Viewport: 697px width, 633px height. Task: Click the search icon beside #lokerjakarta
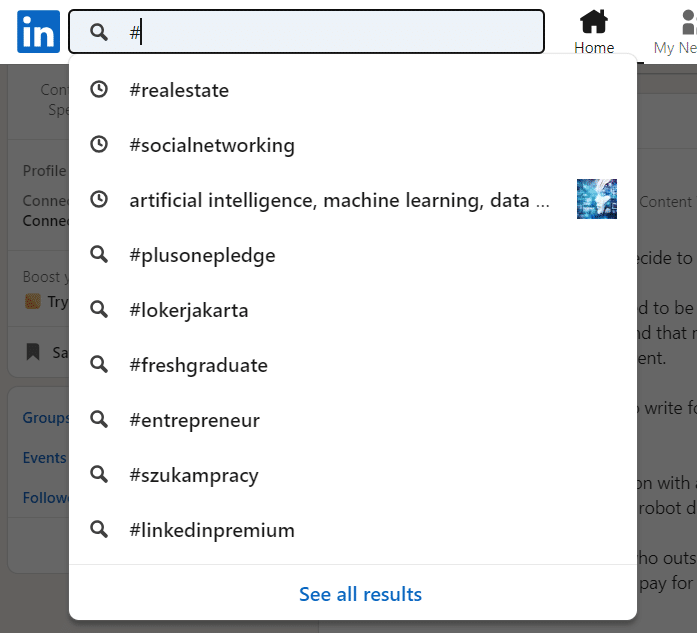pyautogui.click(x=99, y=310)
